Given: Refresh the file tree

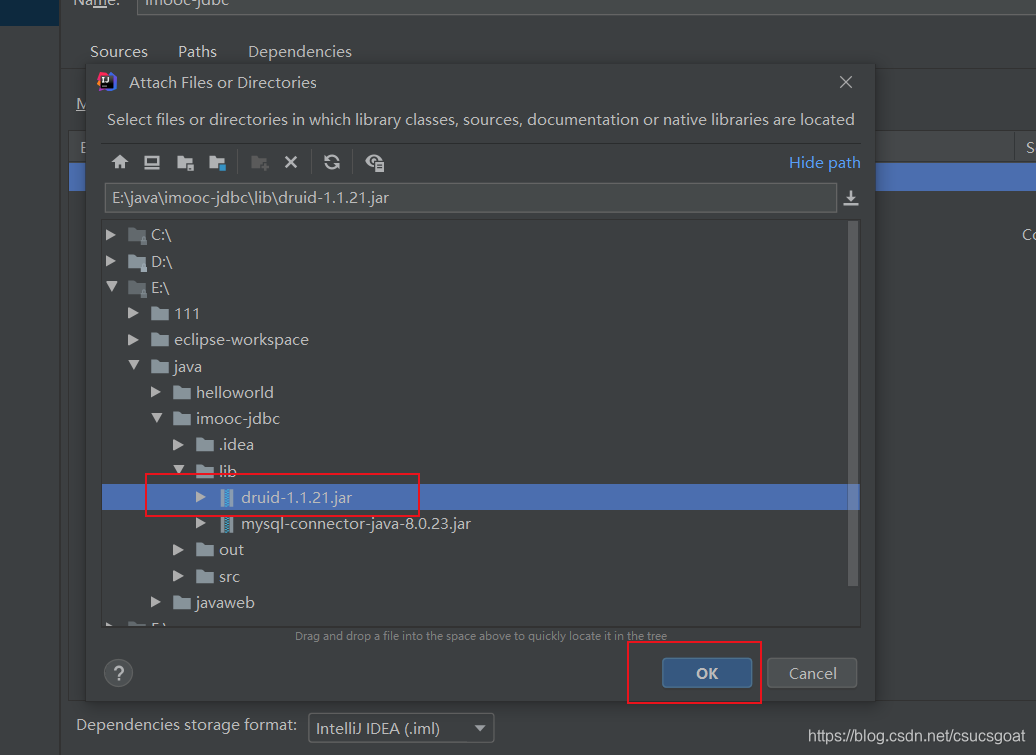Looking at the screenshot, I should [332, 162].
